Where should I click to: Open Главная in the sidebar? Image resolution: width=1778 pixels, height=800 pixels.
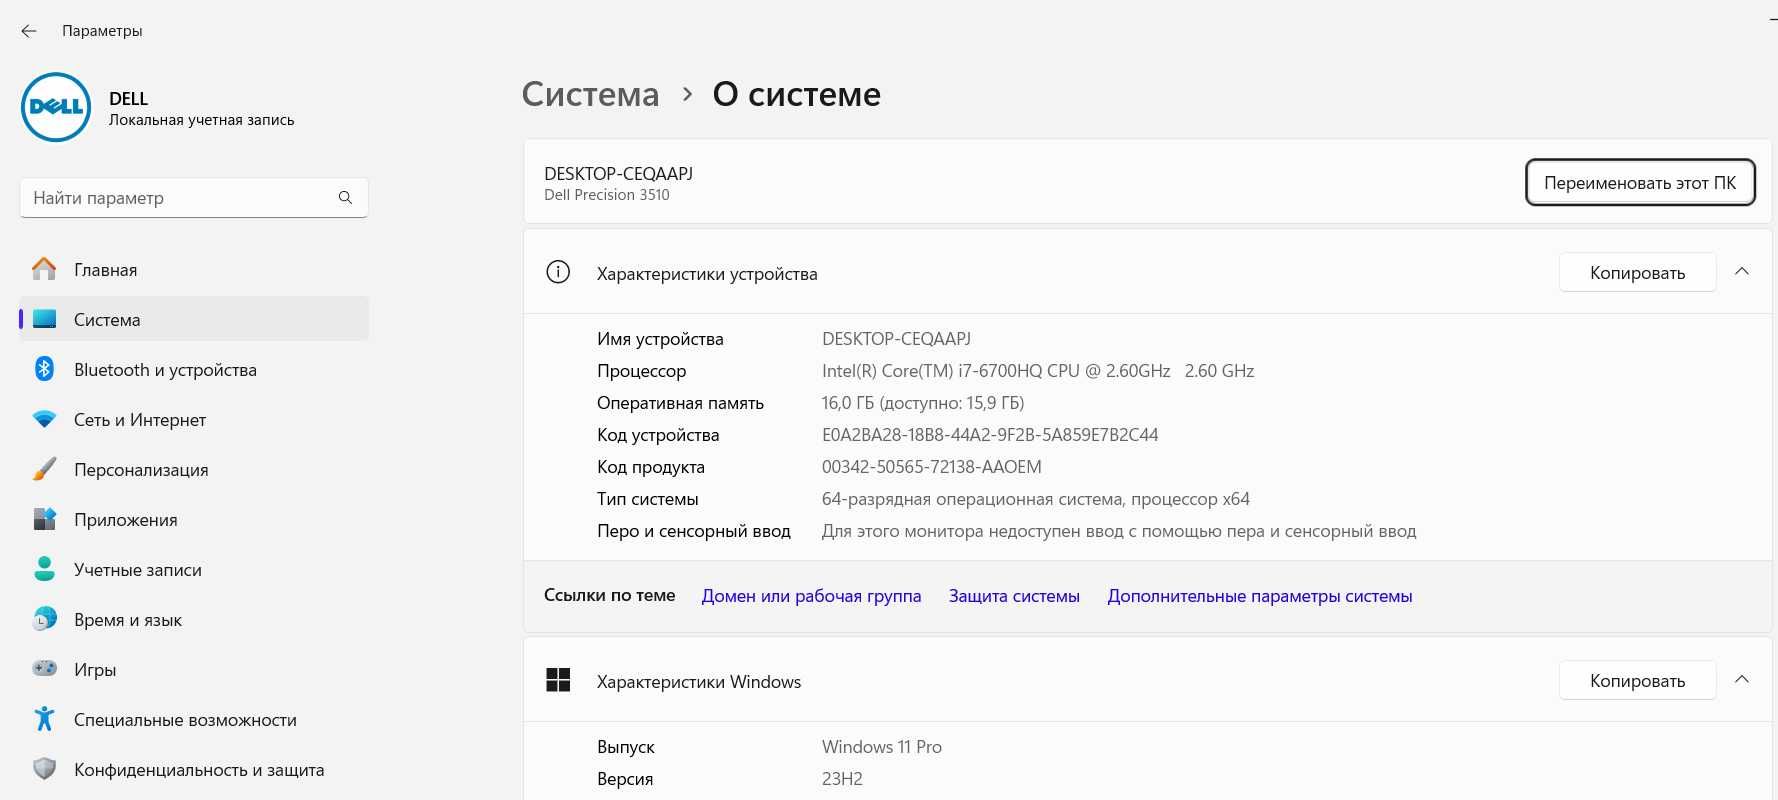pyautogui.click(x=194, y=269)
